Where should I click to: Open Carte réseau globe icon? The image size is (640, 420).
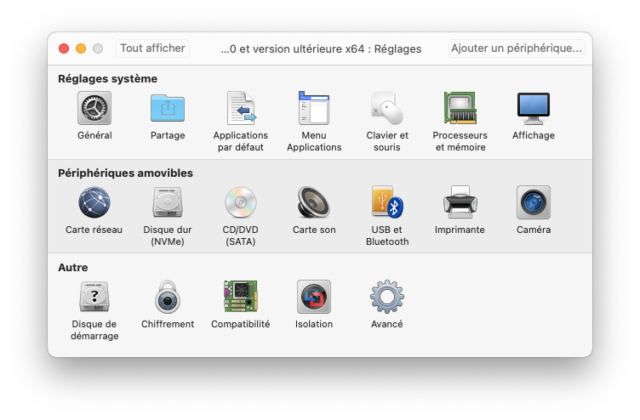[94, 202]
